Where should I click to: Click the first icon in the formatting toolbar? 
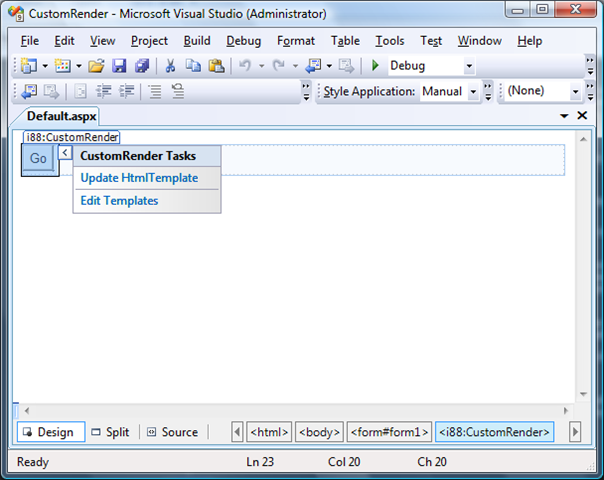pyautogui.click(x=29, y=92)
